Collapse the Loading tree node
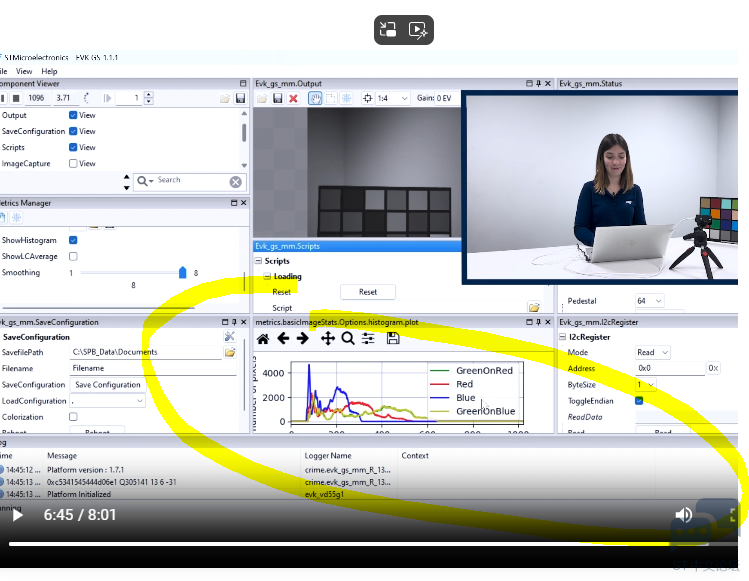The image size is (749, 581). [x=268, y=277]
